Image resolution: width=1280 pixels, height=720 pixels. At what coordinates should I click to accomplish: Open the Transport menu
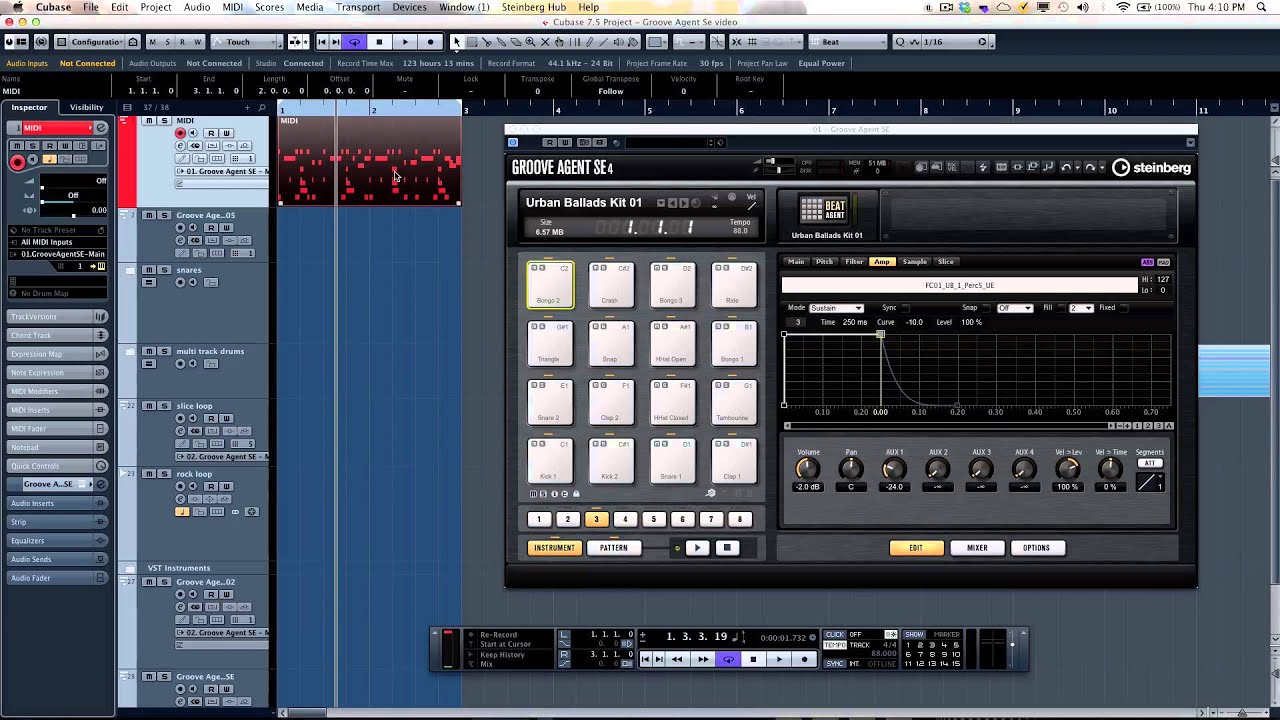tap(358, 7)
